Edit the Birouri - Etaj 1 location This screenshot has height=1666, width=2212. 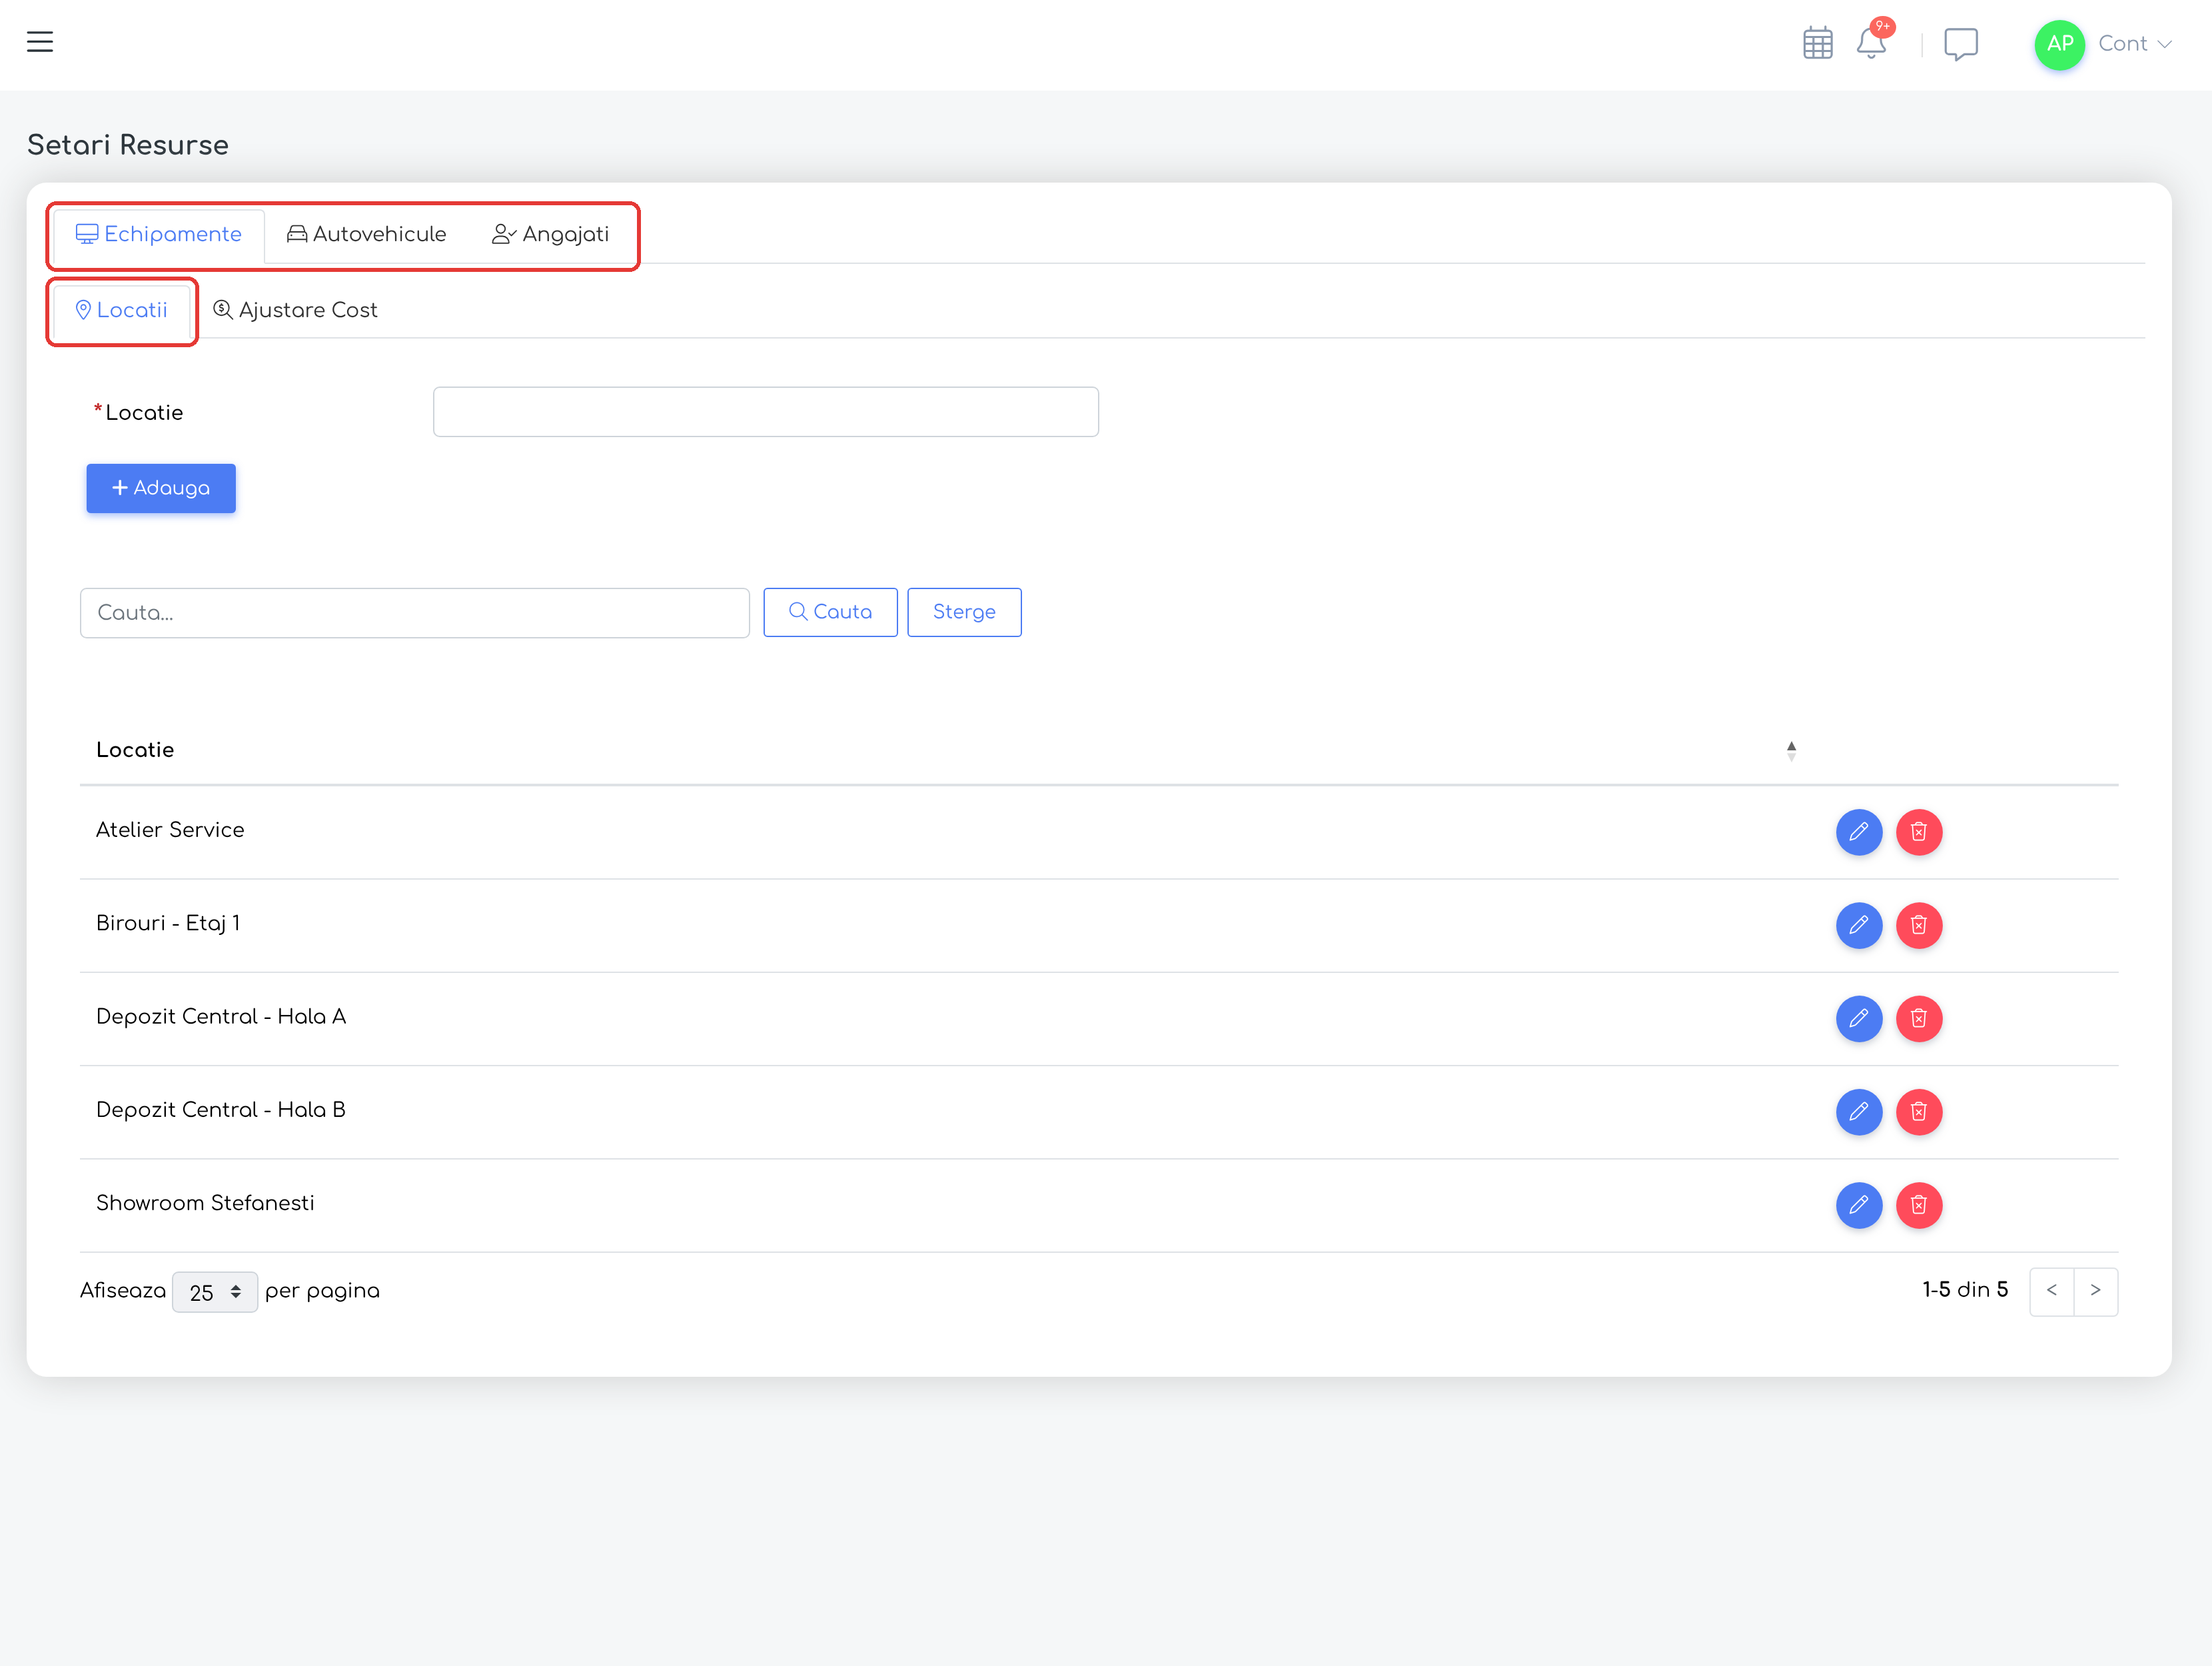click(x=1859, y=925)
